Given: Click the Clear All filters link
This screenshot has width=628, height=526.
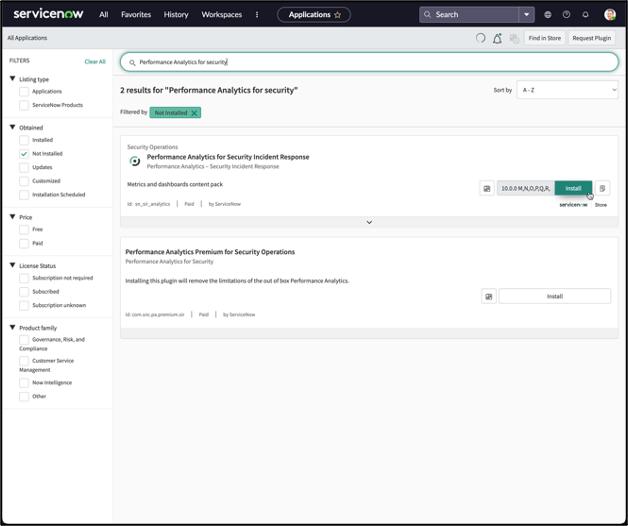Looking at the screenshot, I should click(x=95, y=62).
